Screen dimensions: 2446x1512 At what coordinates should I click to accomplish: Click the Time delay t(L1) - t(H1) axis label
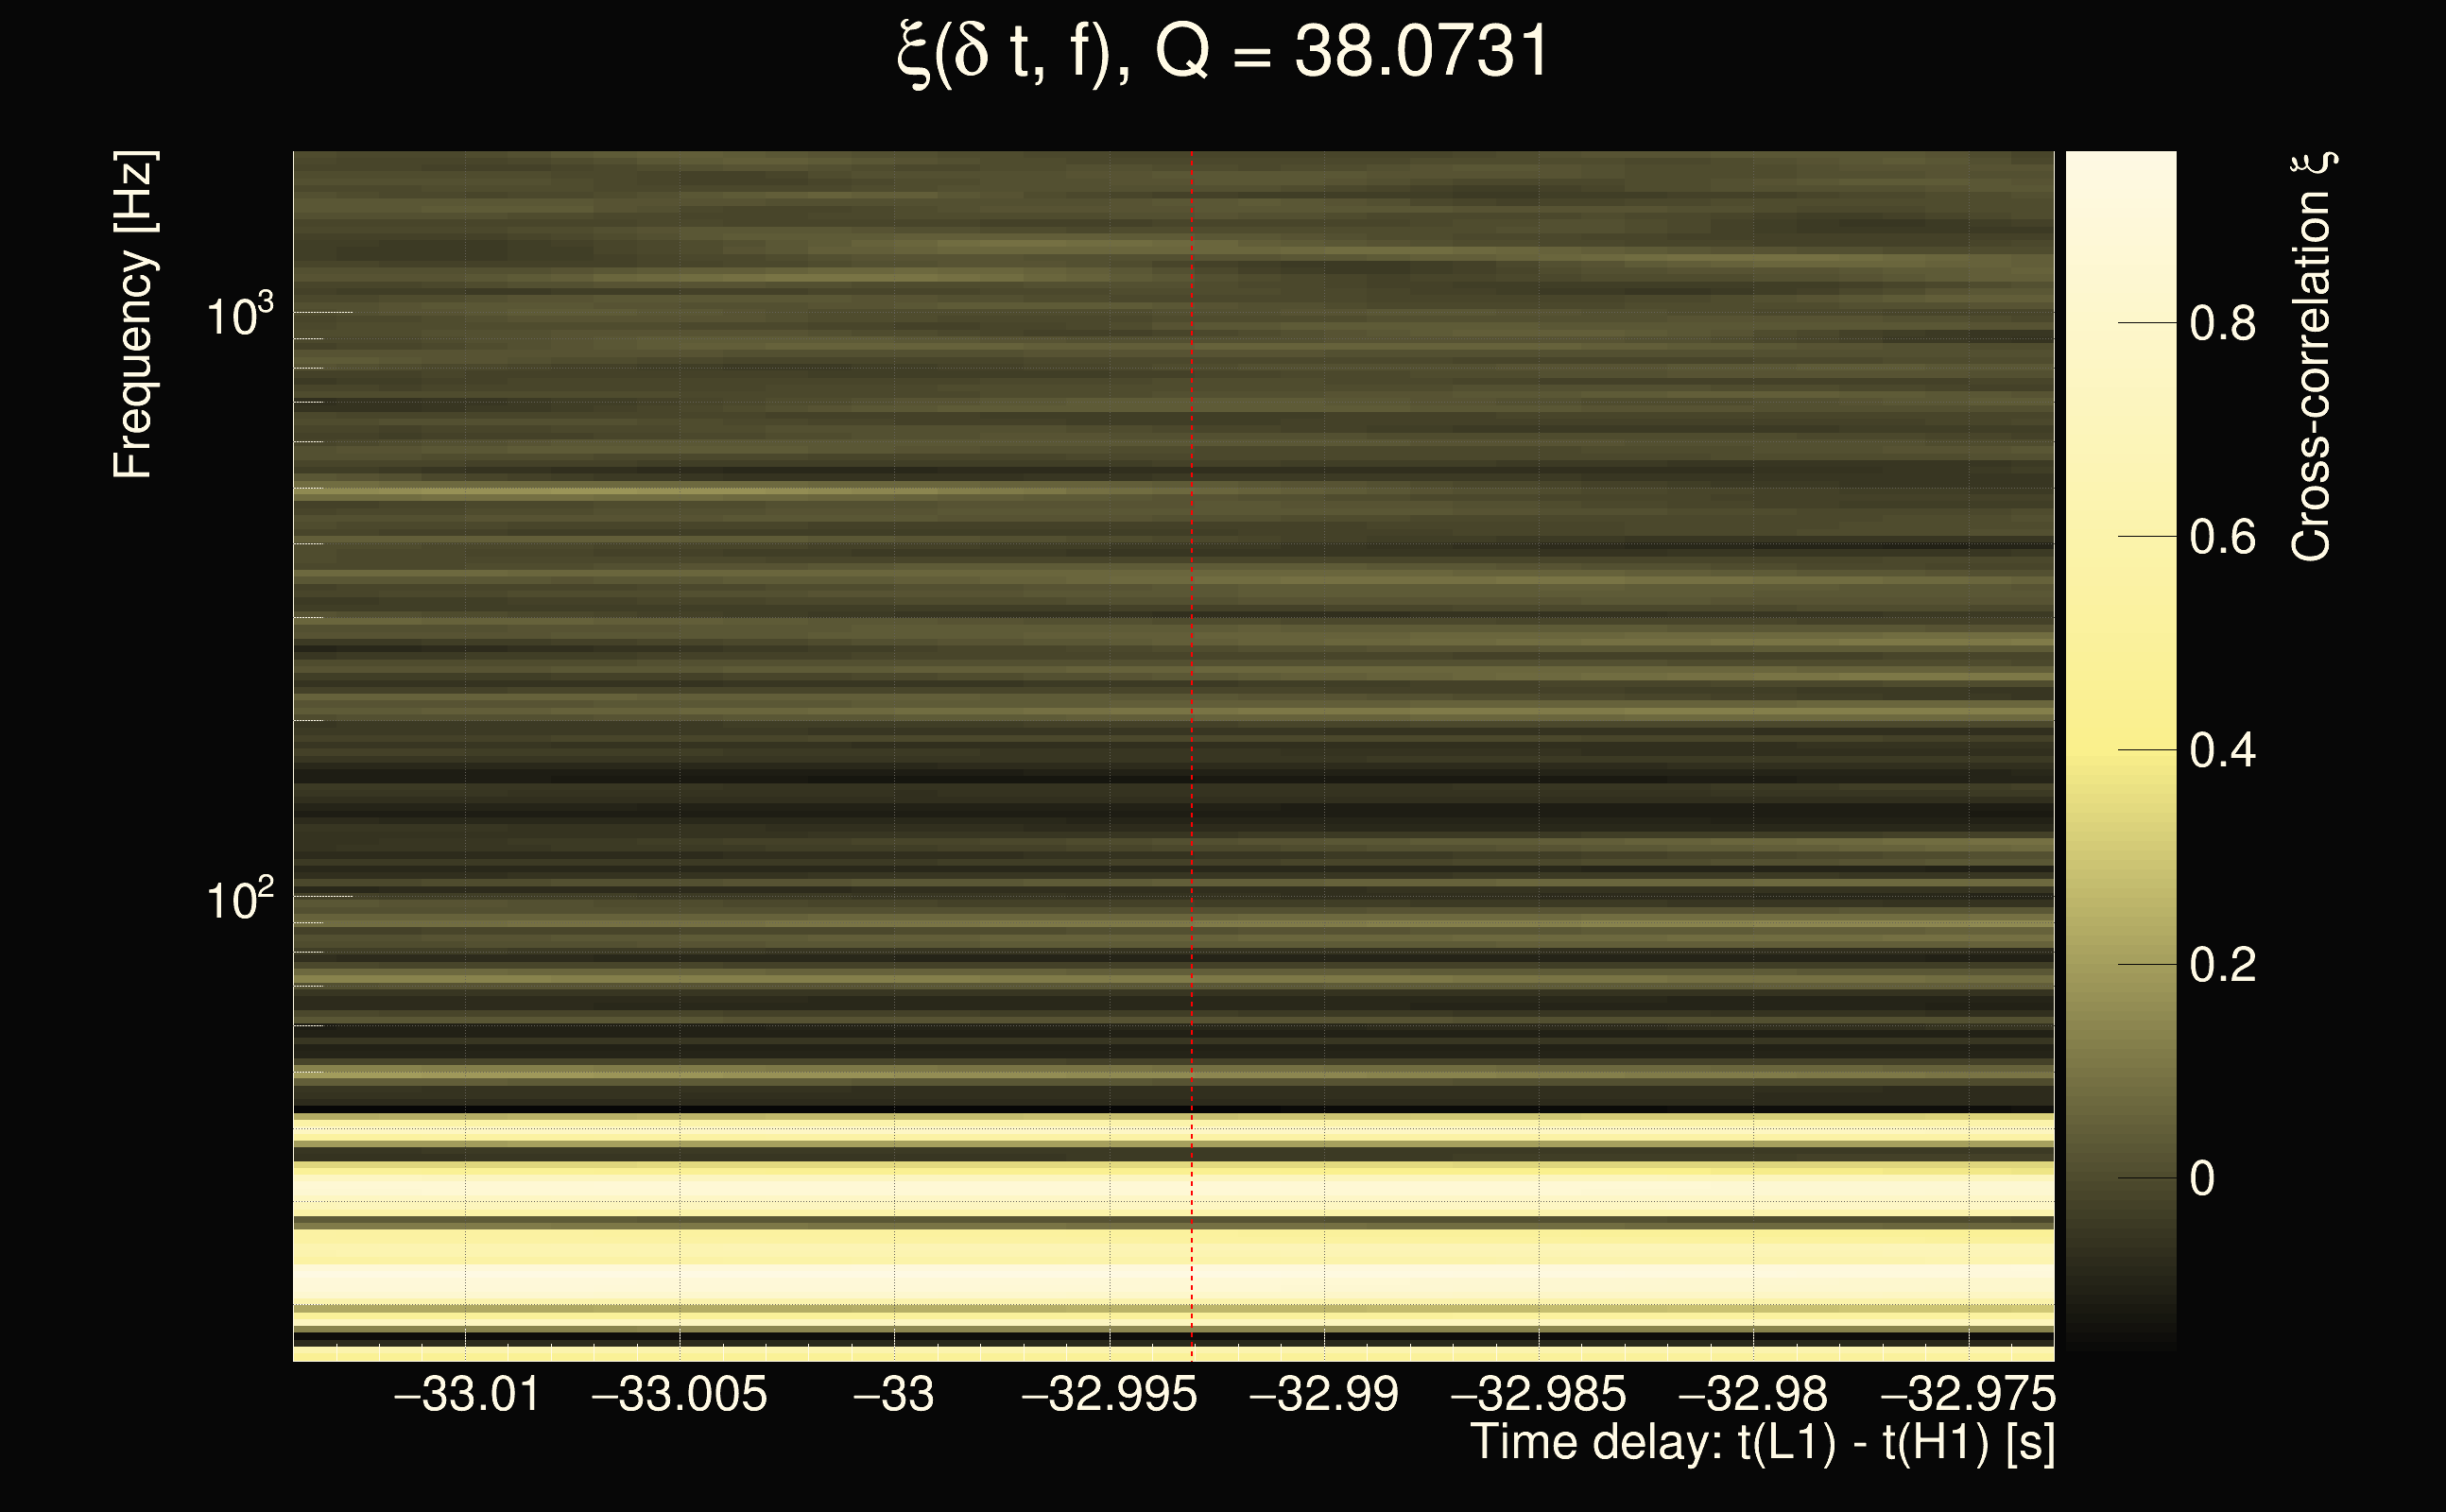[x=1762, y=1442]
